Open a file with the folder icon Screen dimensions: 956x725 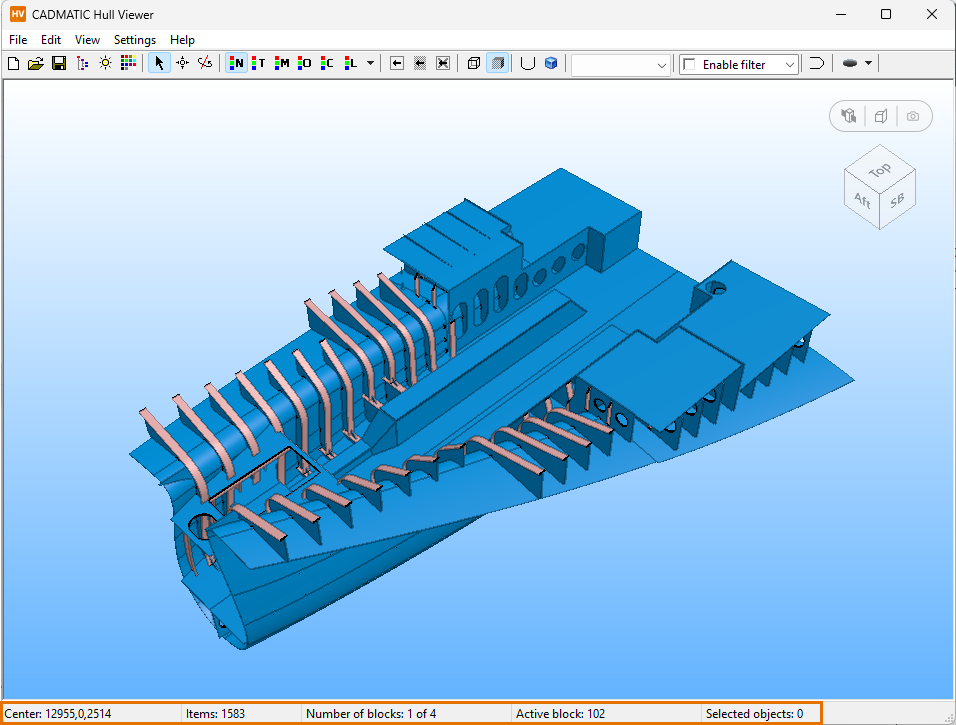36,63
